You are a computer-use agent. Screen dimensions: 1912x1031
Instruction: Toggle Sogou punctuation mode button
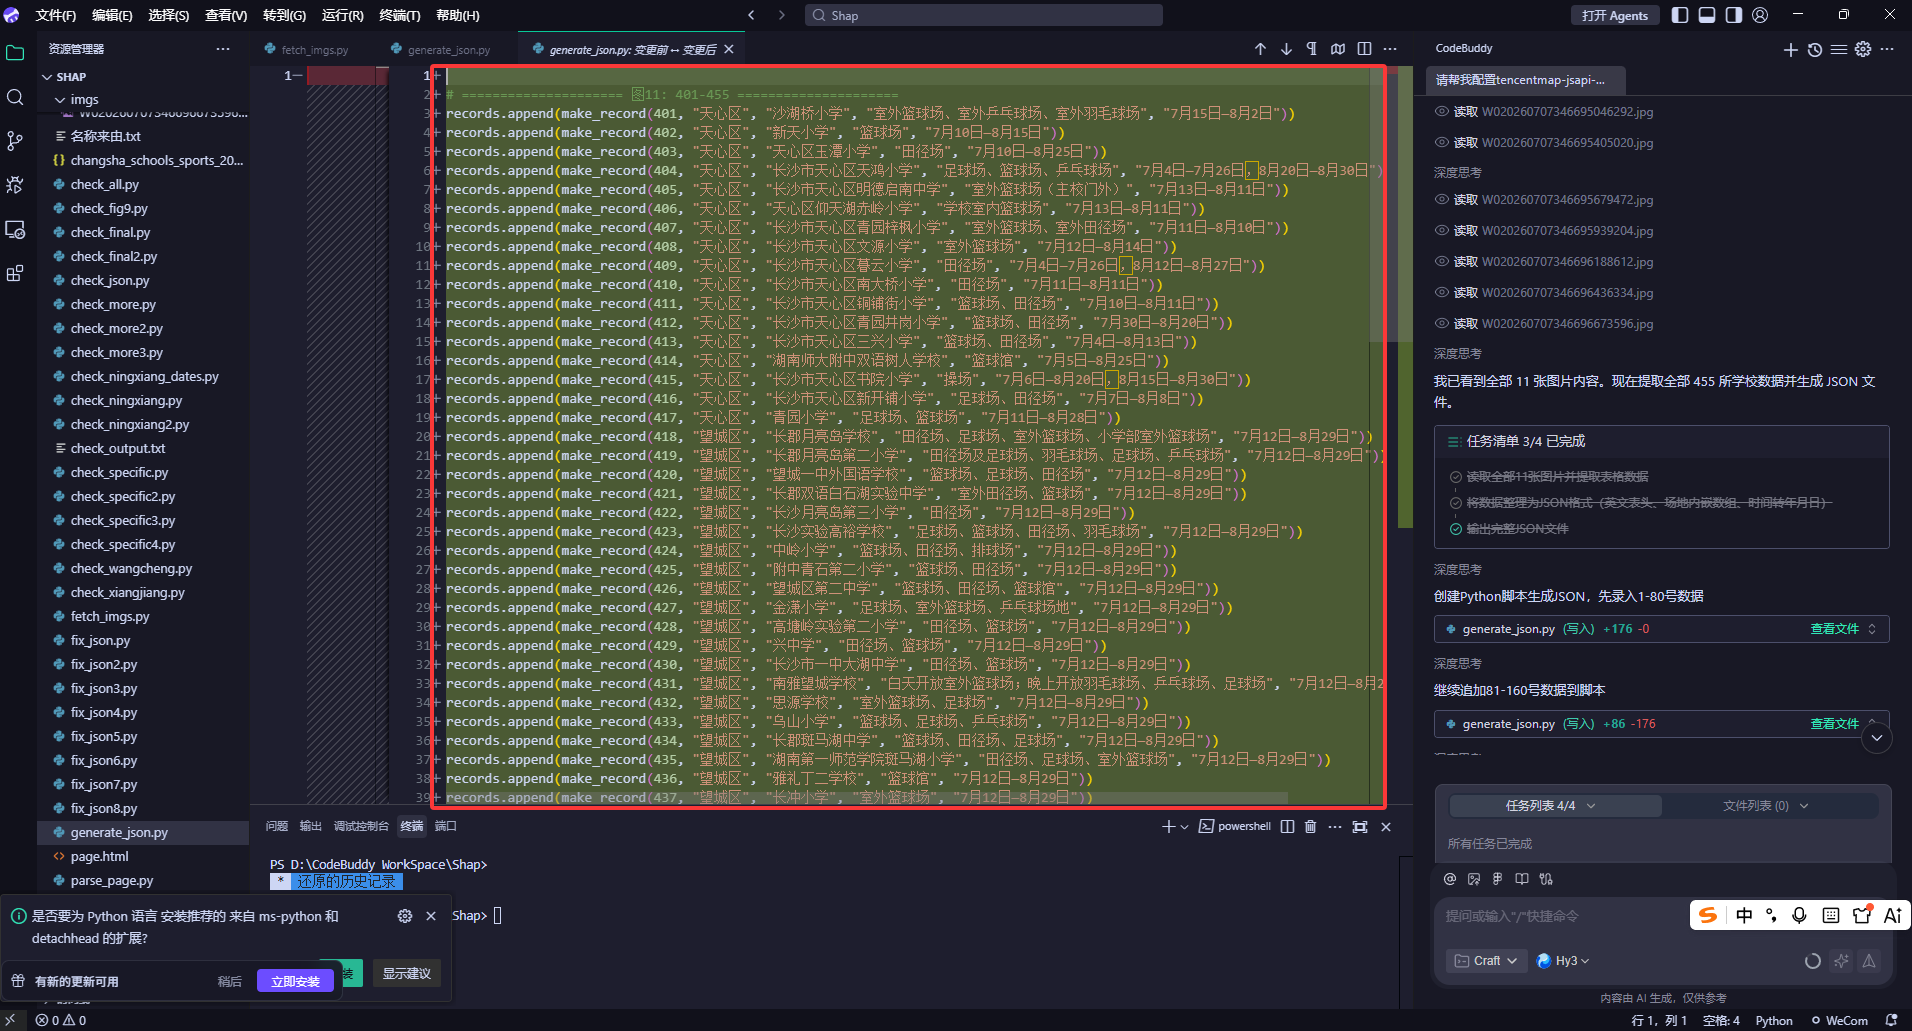click(1771, 915)
